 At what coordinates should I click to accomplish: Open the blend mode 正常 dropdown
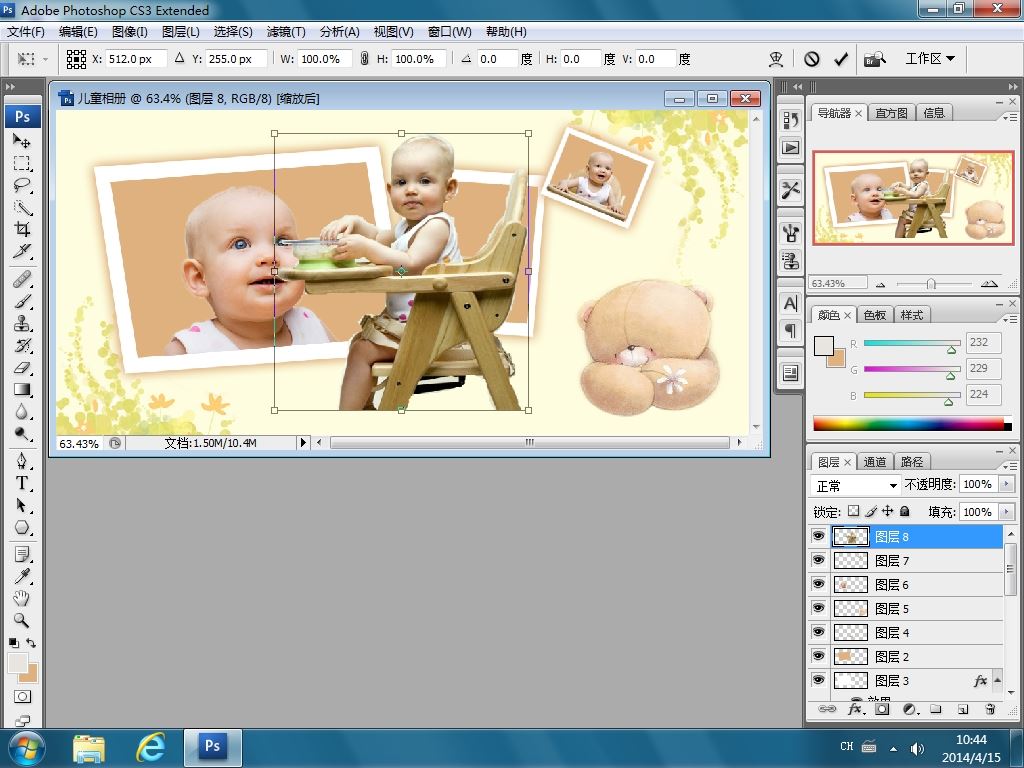click(855, 485)
